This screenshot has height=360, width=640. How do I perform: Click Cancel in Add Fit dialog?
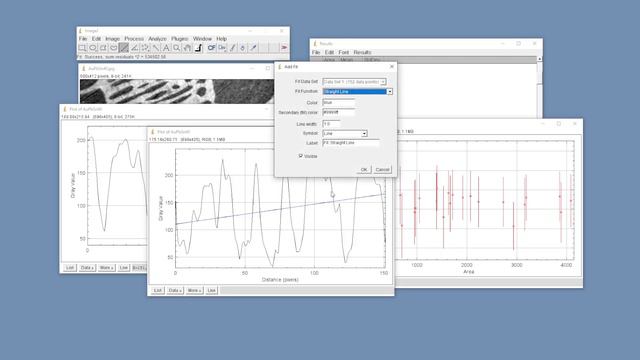[x=382, y=169]
